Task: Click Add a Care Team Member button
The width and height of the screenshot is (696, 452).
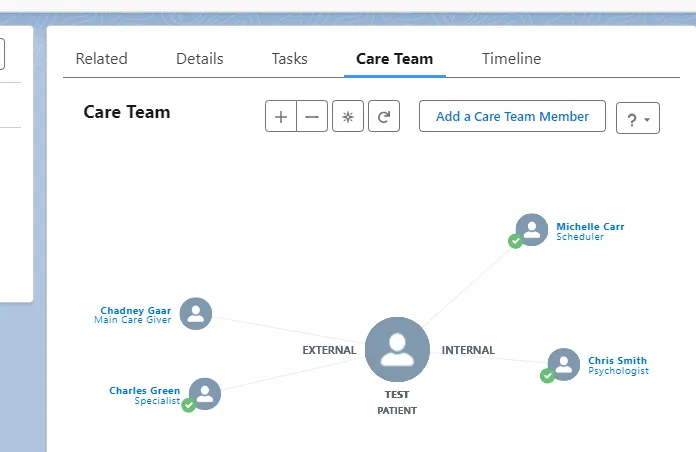Action: tap(512, 116)
